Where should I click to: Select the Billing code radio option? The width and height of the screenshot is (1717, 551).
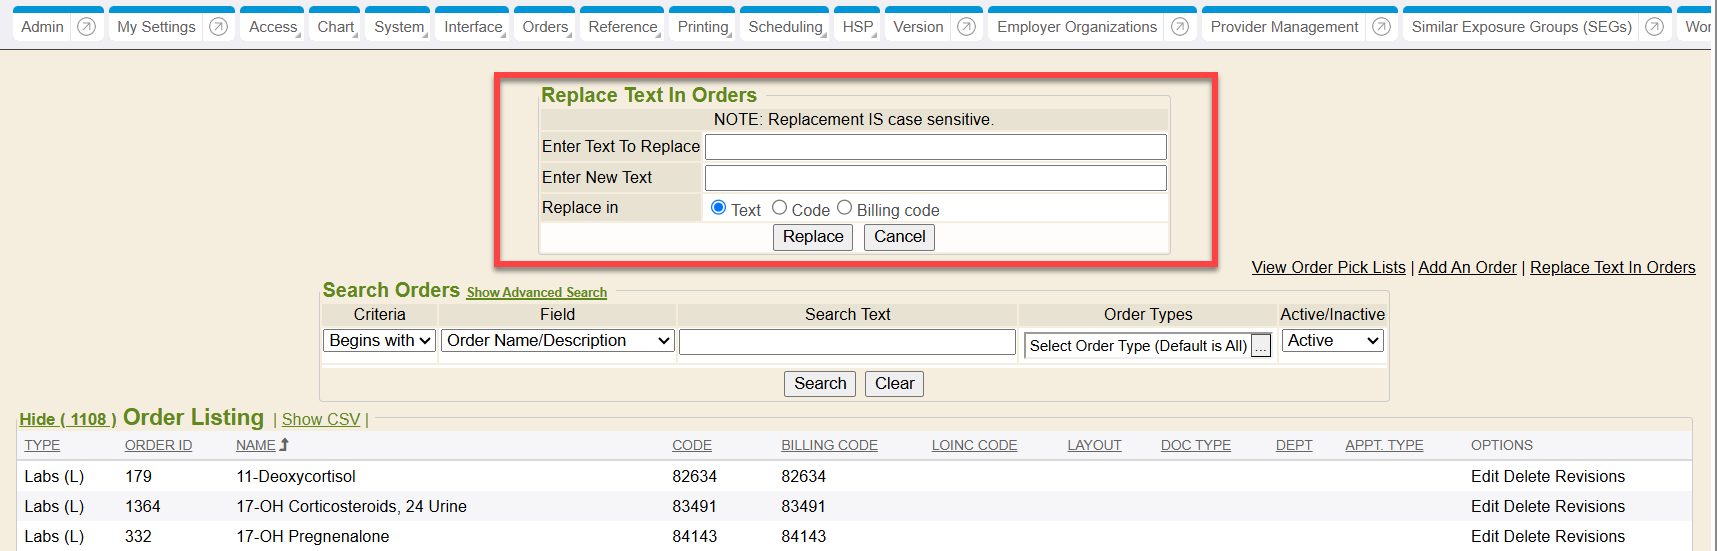(844, 208)
